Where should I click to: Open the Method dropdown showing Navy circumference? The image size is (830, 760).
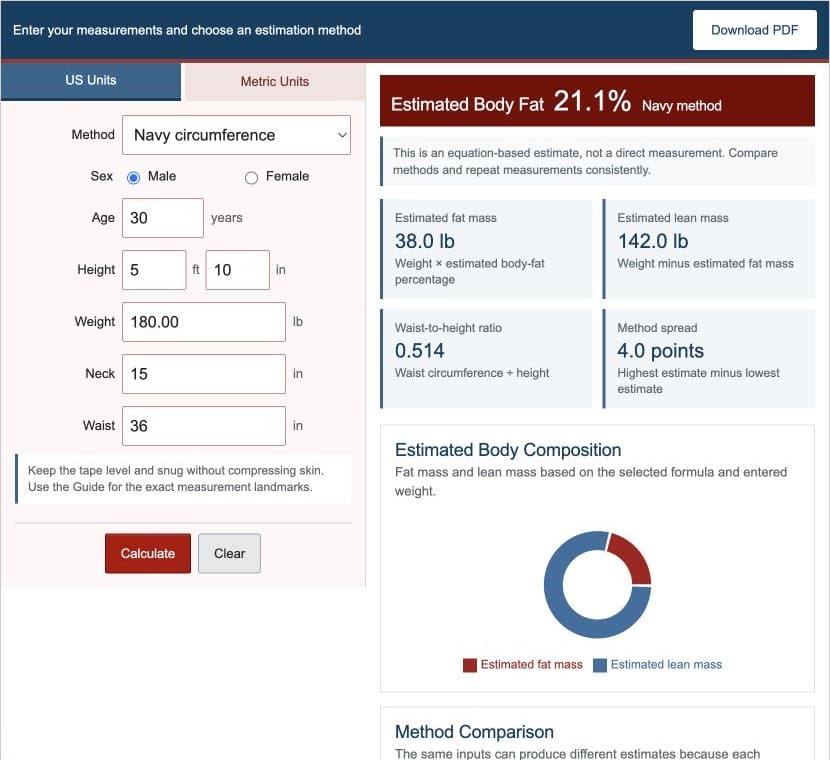click(x=236, y=135)
